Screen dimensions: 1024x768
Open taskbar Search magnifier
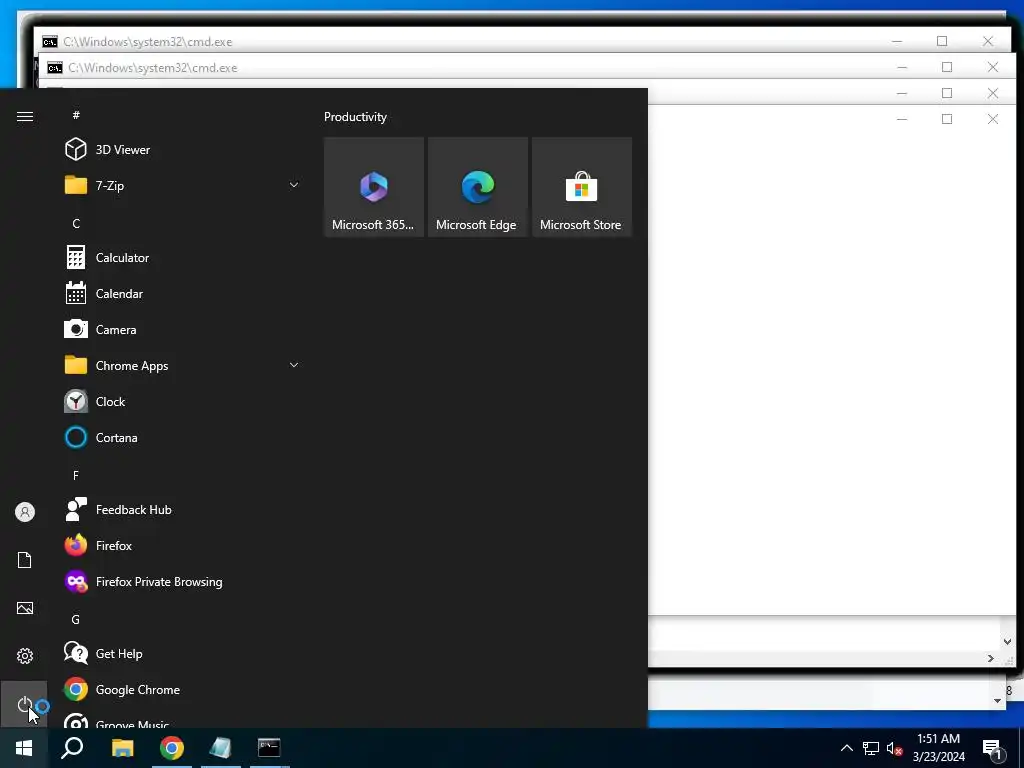click(72, 748)
